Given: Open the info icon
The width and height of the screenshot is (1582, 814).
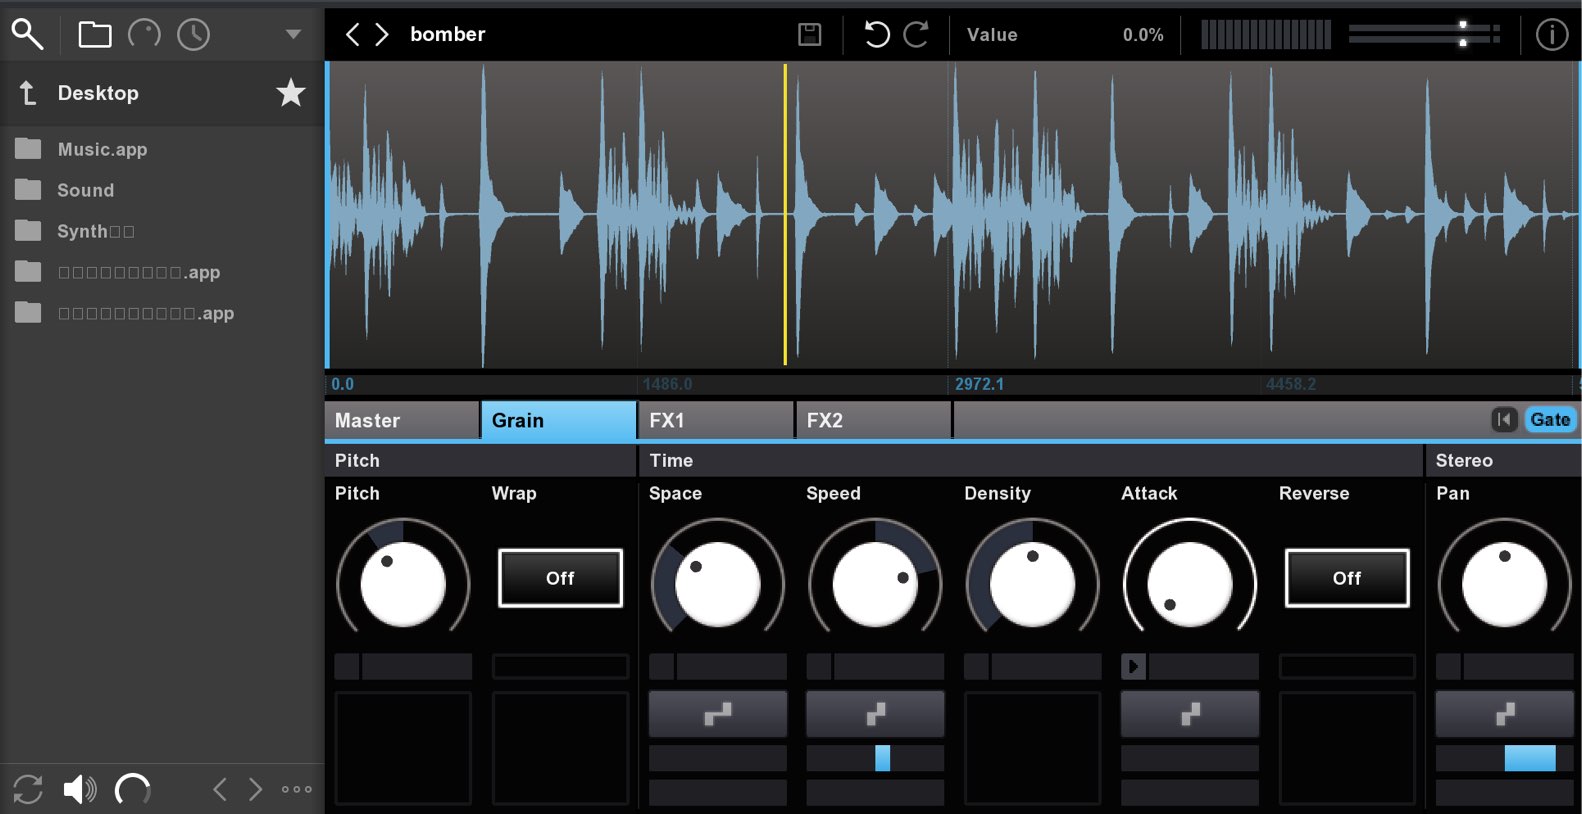Looking at the screenshot, I should click(x=1551, y=35).
